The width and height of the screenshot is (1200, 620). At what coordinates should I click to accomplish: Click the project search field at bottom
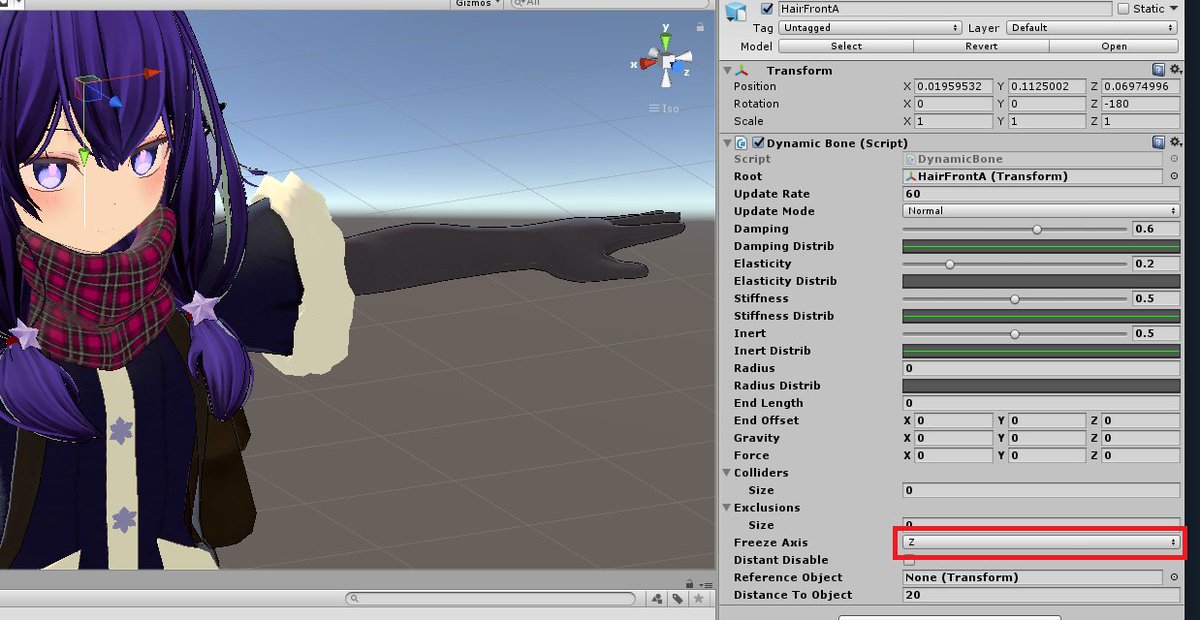pos(490,599)
